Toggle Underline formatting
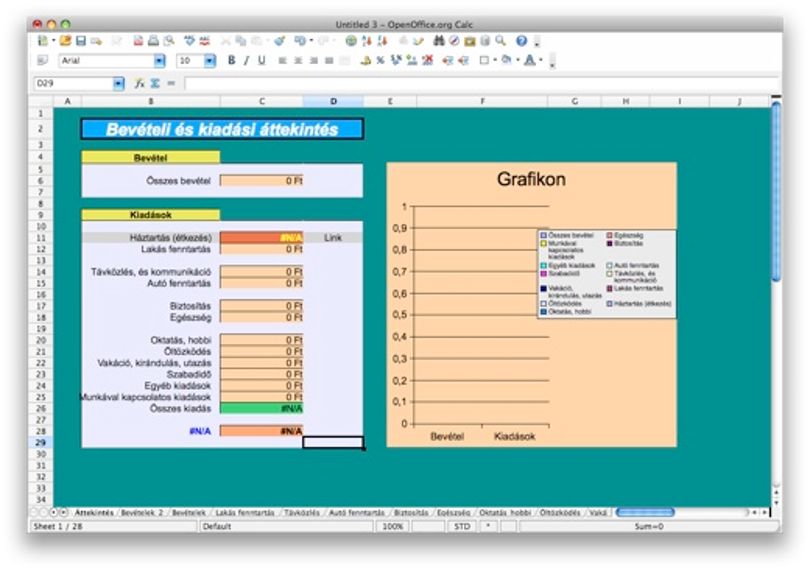Screen dimensions: 810x570 click(x=262, y=60)
